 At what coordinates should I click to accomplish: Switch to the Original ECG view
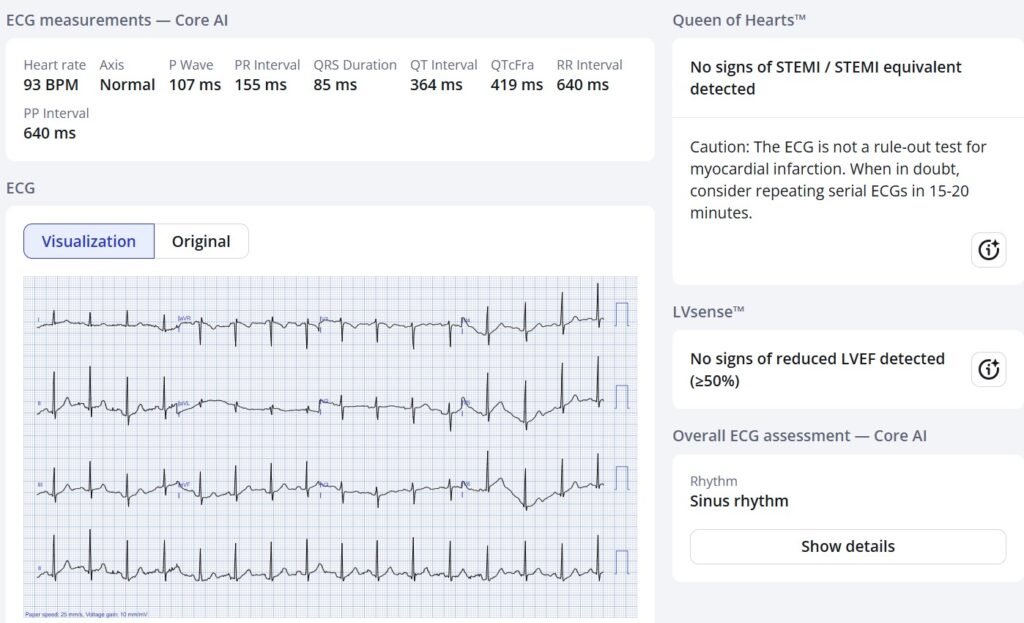[201, 241]
